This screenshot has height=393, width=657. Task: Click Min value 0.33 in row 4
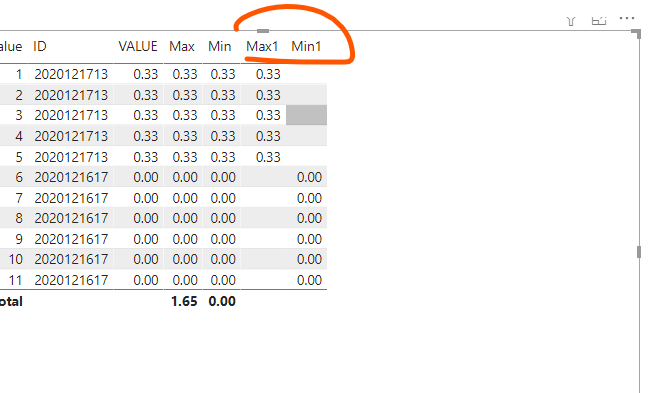[x=223, y=136]
